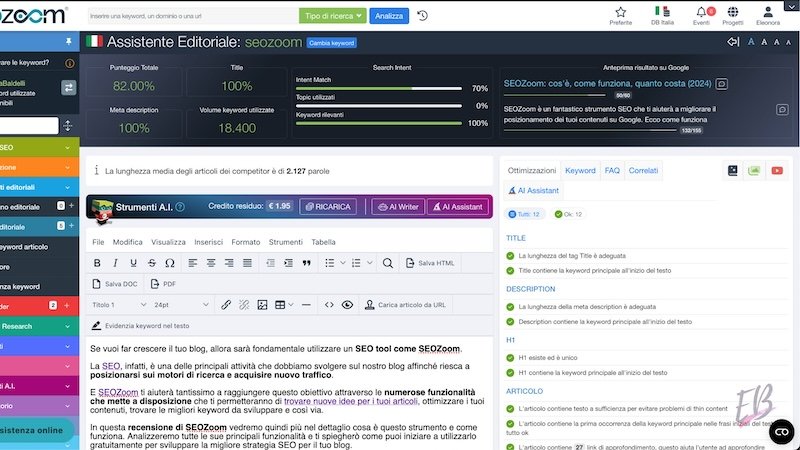Insert blockquote
This screenshot has width=800, height=450.
(307, 263)
